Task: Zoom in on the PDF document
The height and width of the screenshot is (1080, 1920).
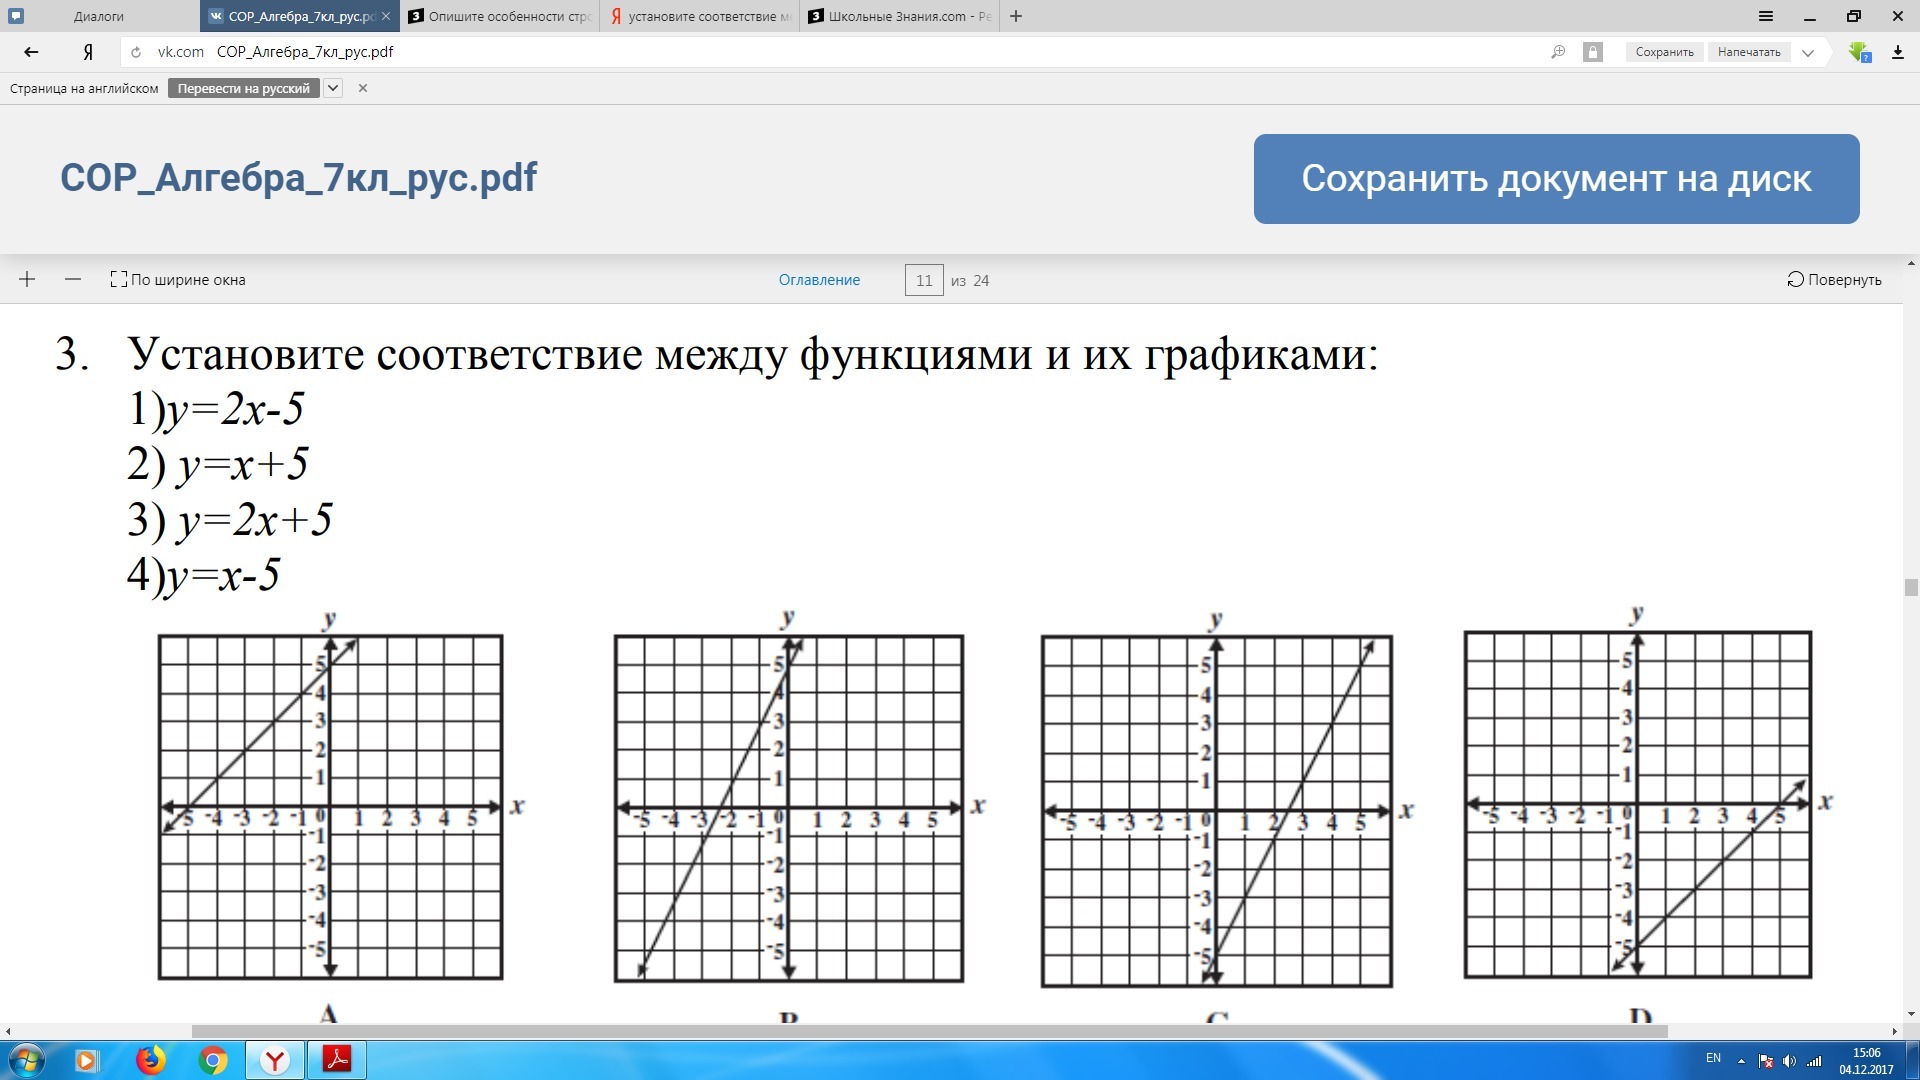Action: pyautogui.click(x=26, y=279)
